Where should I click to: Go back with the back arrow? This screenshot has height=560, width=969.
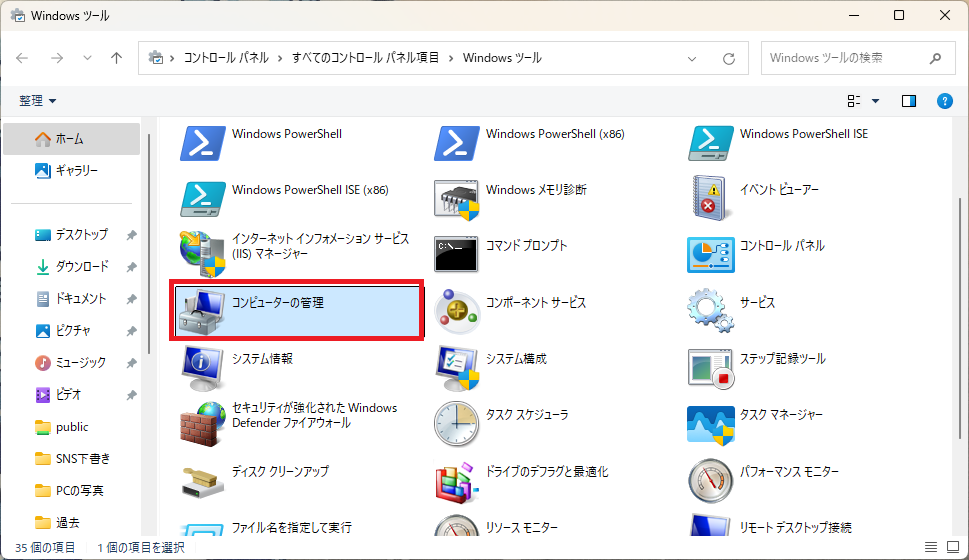click(22, 58)
